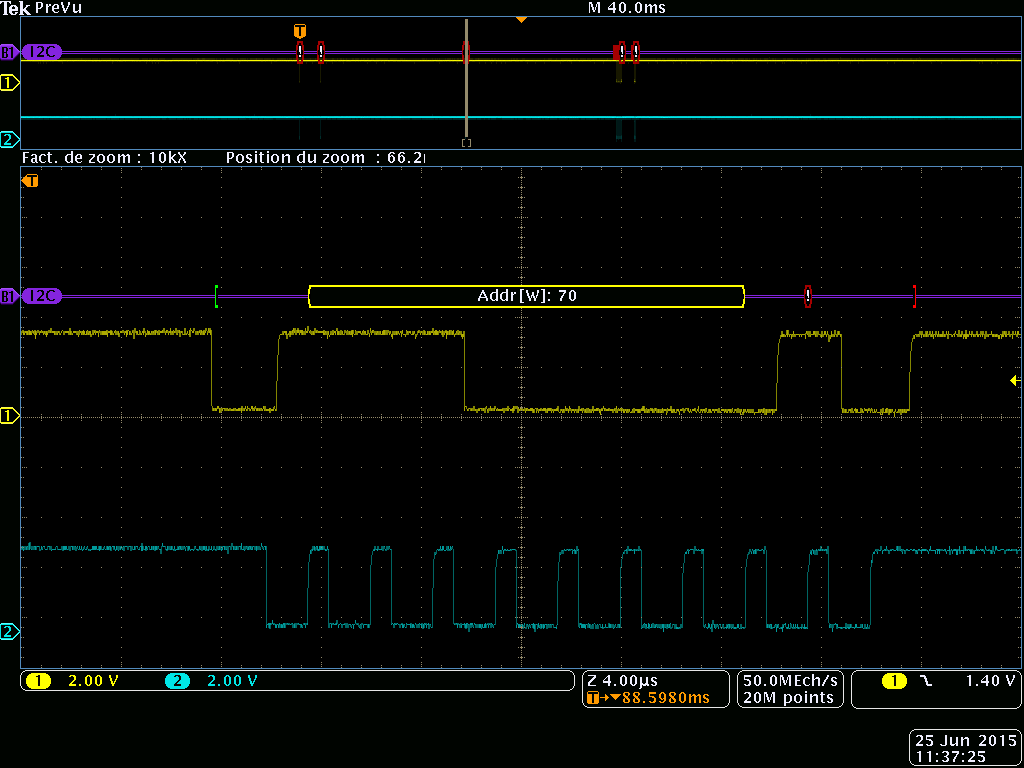Select the channel 2 ground marker in the zoomed view

(x=9, y=632)
